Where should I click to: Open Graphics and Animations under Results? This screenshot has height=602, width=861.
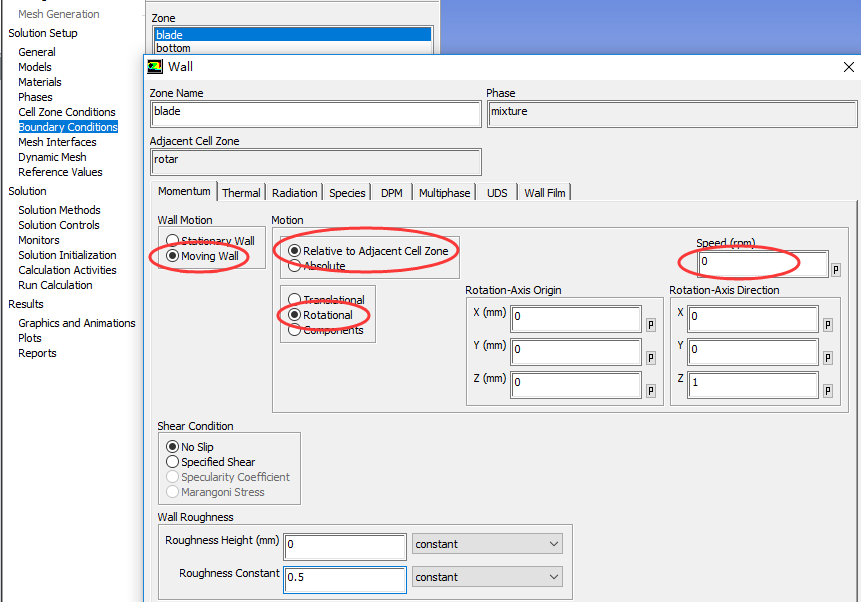(x=77, y=323)
